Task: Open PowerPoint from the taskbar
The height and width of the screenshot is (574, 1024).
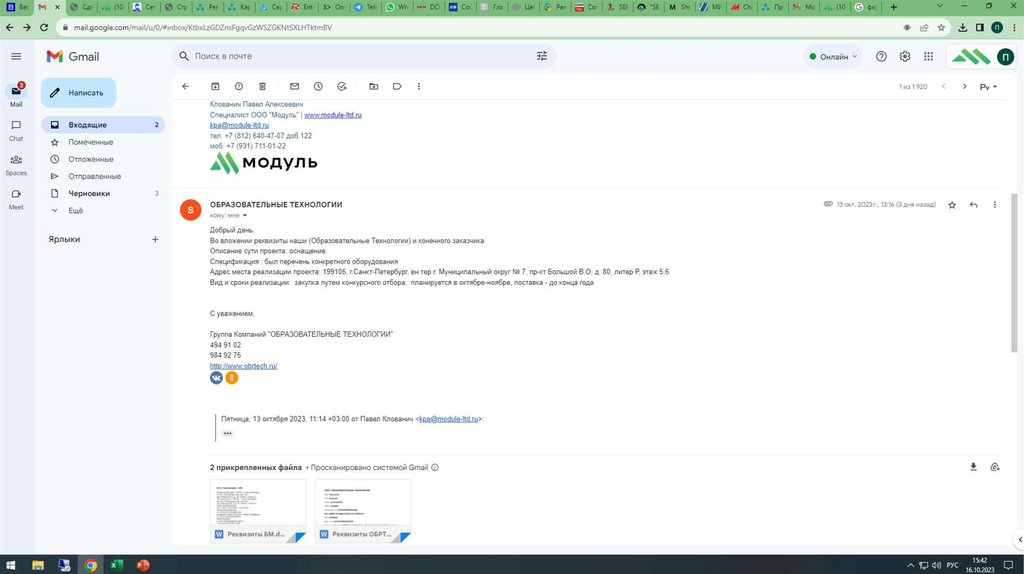Action: click(x=143, y=565)
